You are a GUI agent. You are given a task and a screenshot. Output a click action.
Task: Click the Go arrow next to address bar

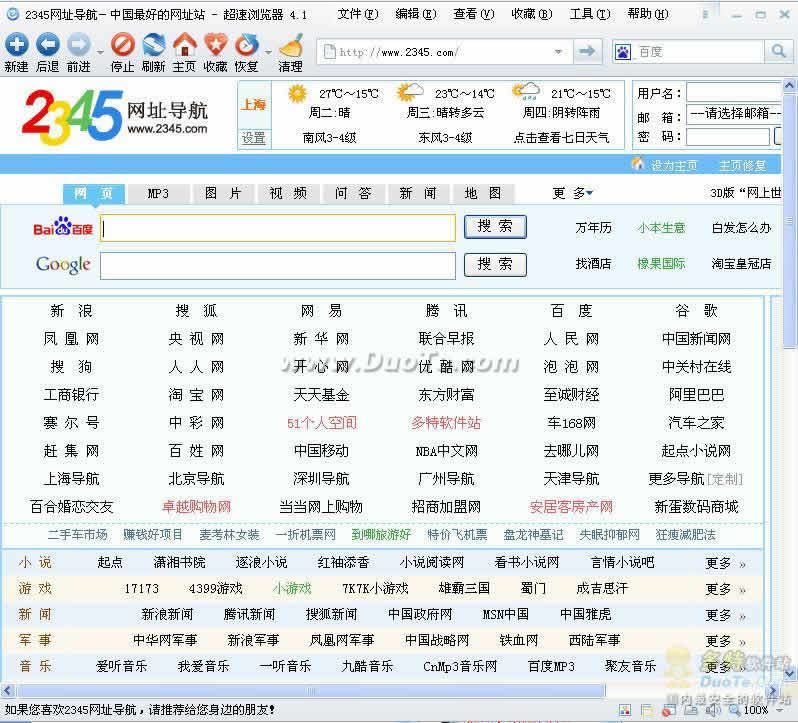coord(587,51)
